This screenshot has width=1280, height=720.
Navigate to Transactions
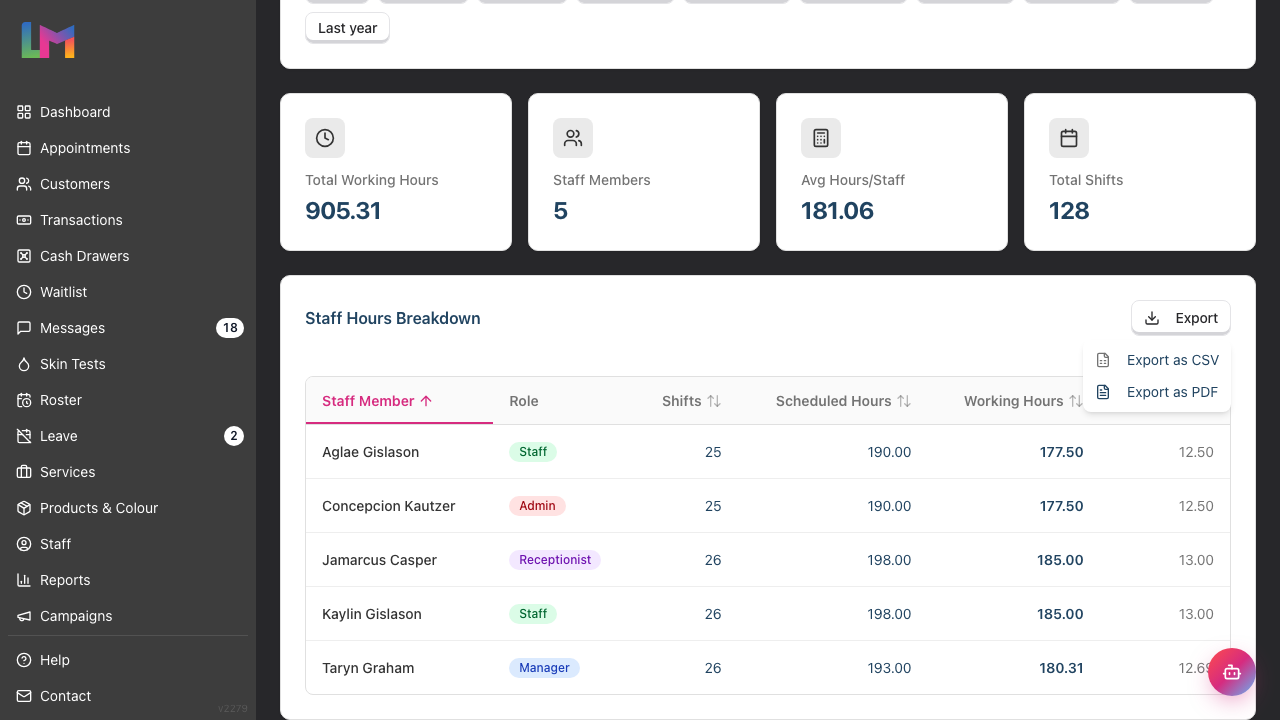point(128,220)
